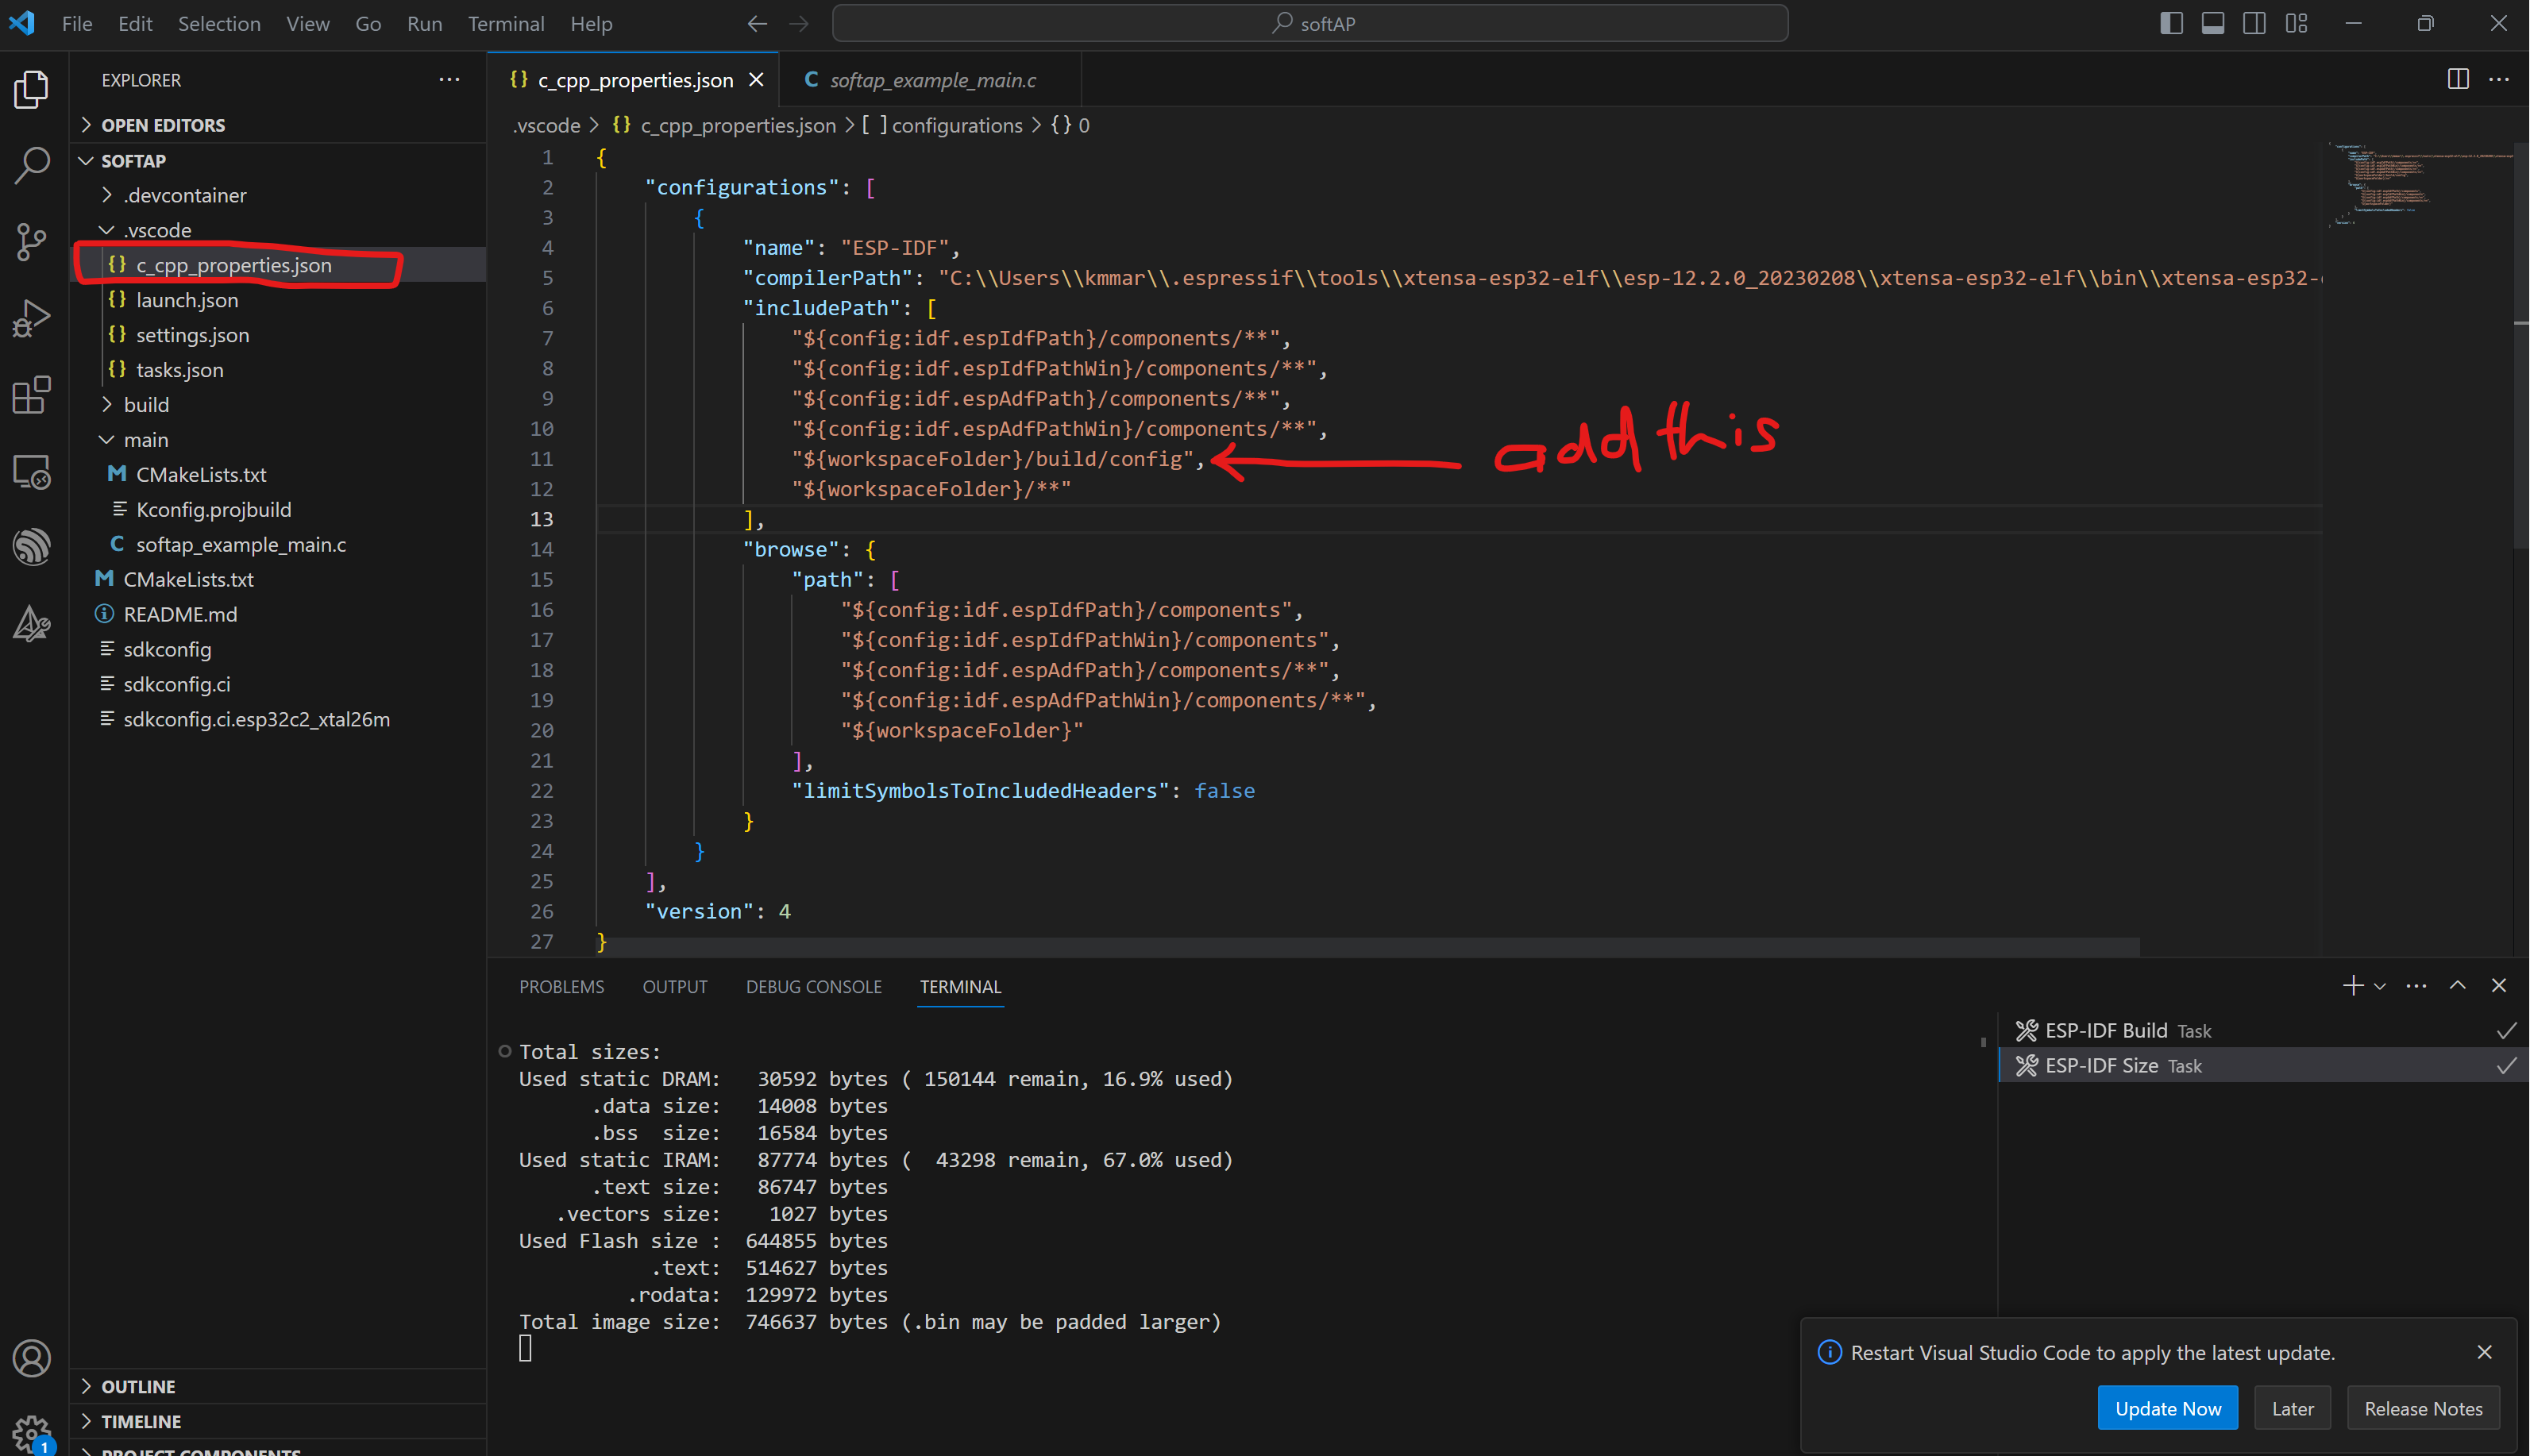
Task: Switch to the OUTPUT panel tab
Action: click(675, 987)
